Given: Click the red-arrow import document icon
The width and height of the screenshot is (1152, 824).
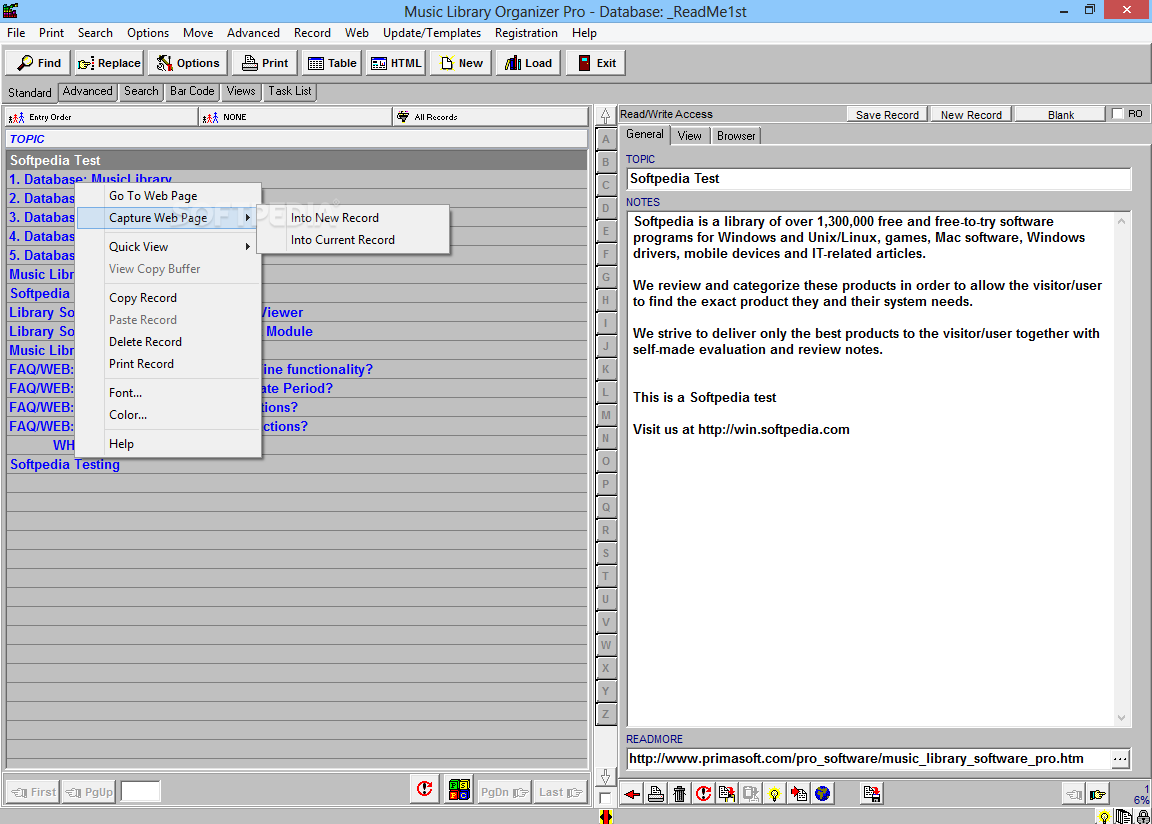Looking at the screenshot, I should point(799,794).
